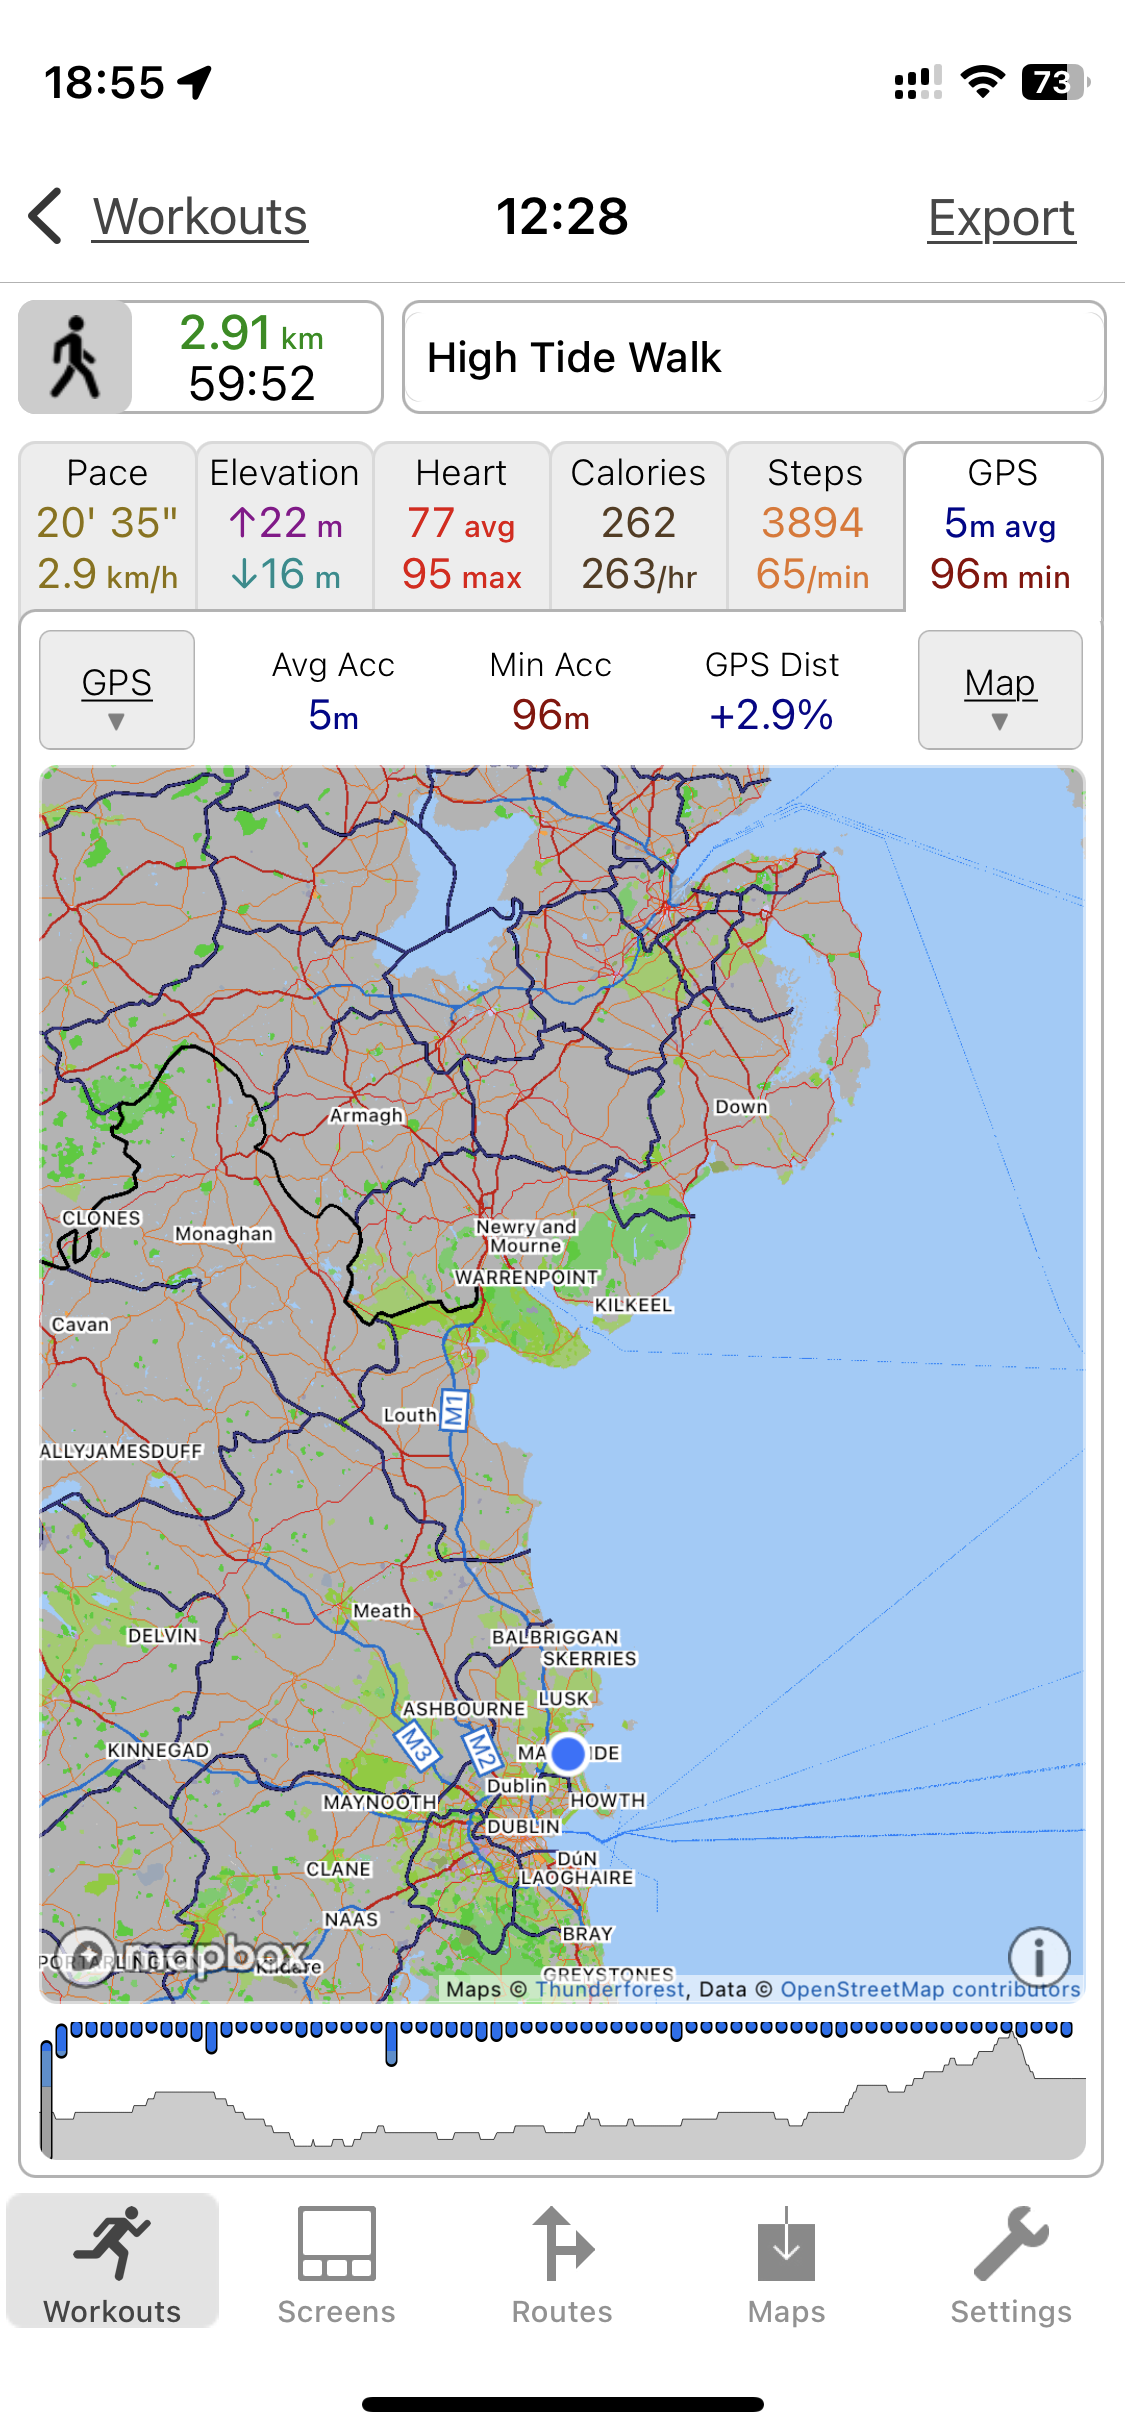Screen dimensions: 1125x2436
Task: Switch to the Heart rate tab
Action: pyautogui.click(x=462, y=525)
